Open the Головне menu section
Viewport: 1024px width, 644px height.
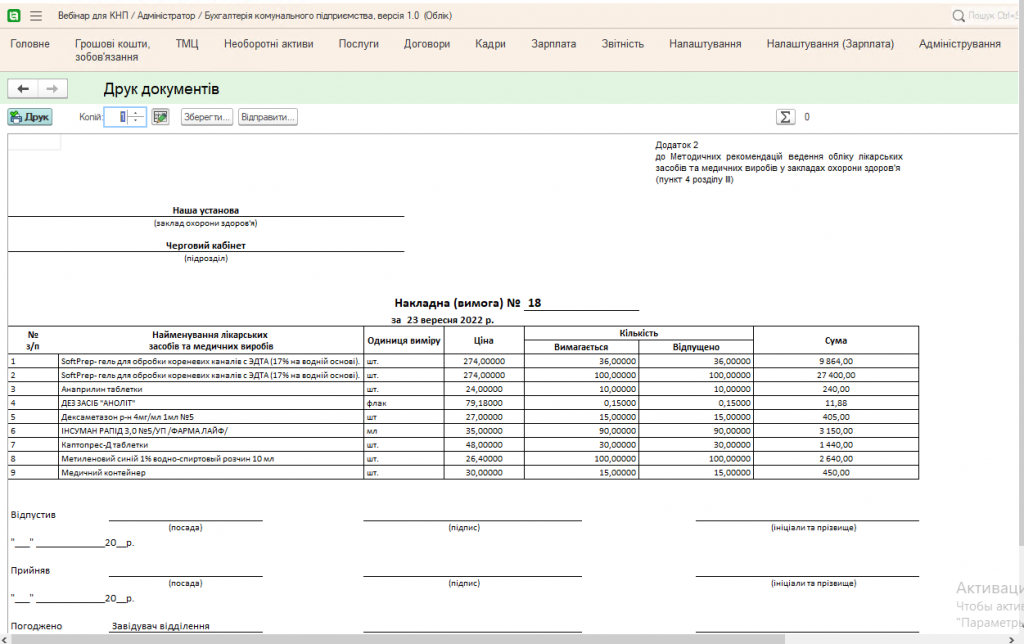point(30,44)
